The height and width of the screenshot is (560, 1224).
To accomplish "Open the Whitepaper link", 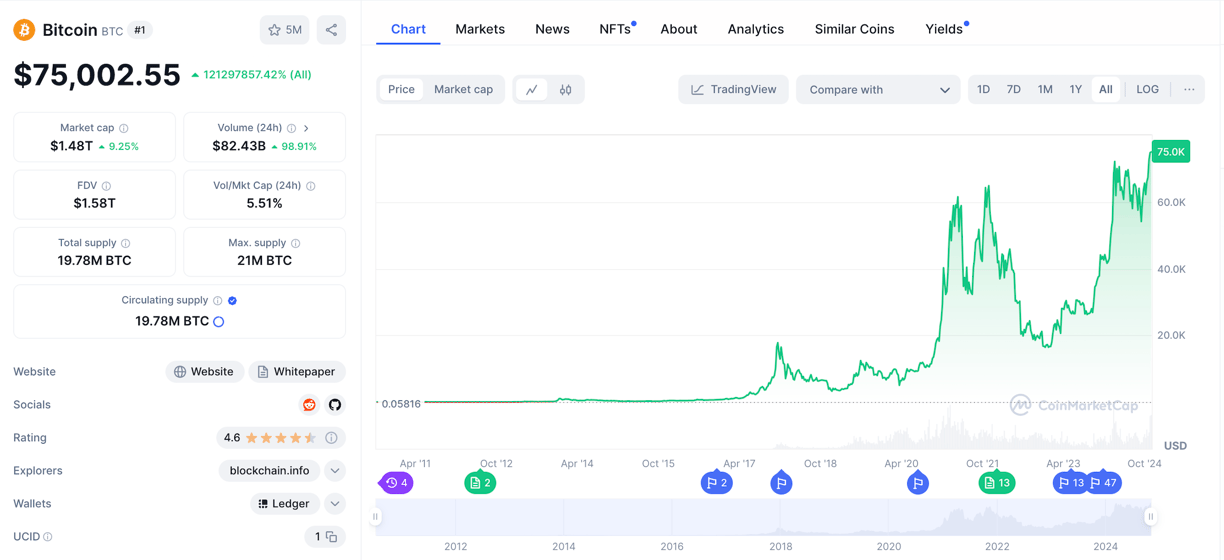I will [297, 372].
